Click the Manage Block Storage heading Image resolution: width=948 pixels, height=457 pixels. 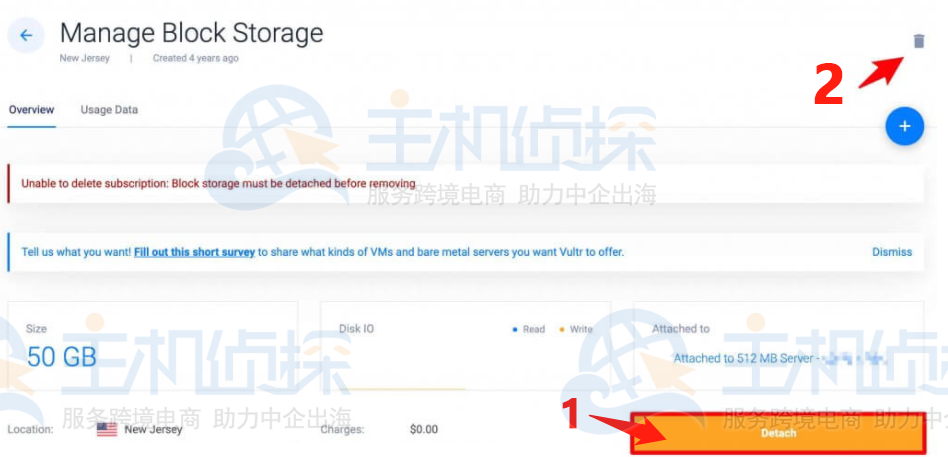coord(192,33)
